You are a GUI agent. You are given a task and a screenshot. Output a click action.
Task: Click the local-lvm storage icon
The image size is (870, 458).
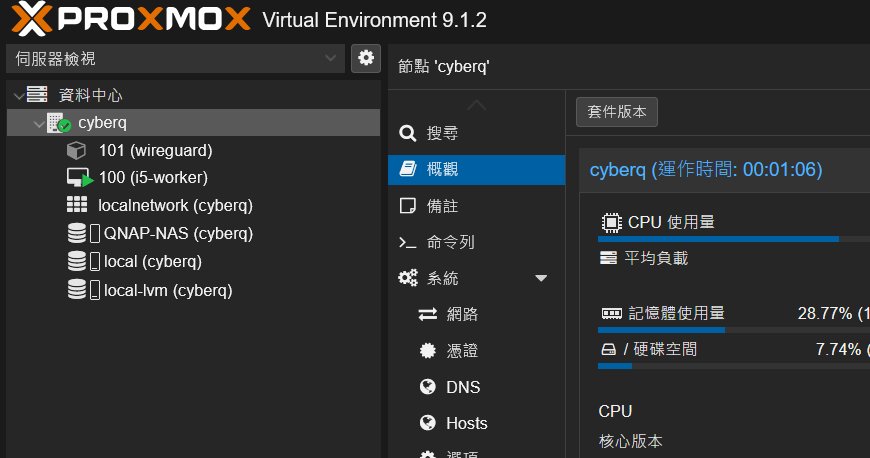[x=77, y=290]
